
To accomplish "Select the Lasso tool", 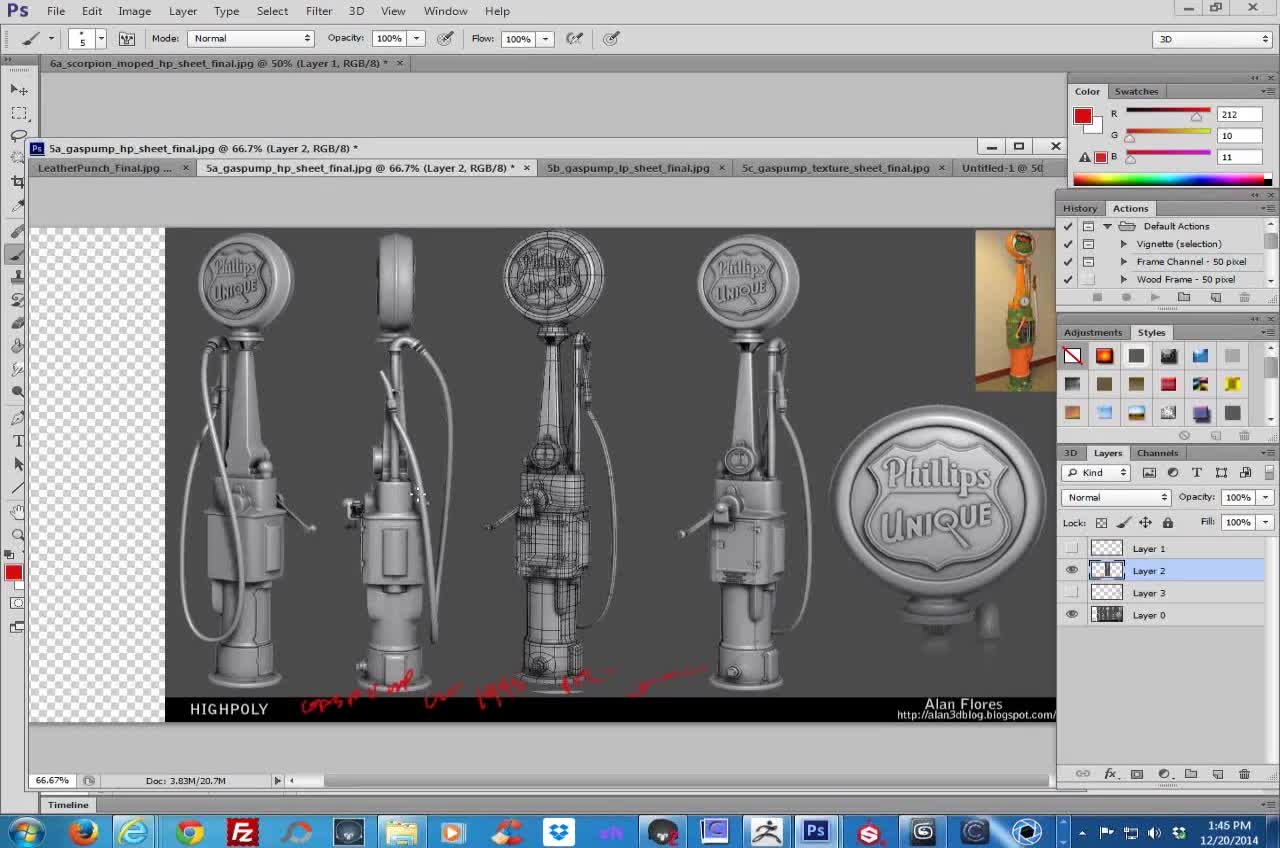I will pos(18,135).
